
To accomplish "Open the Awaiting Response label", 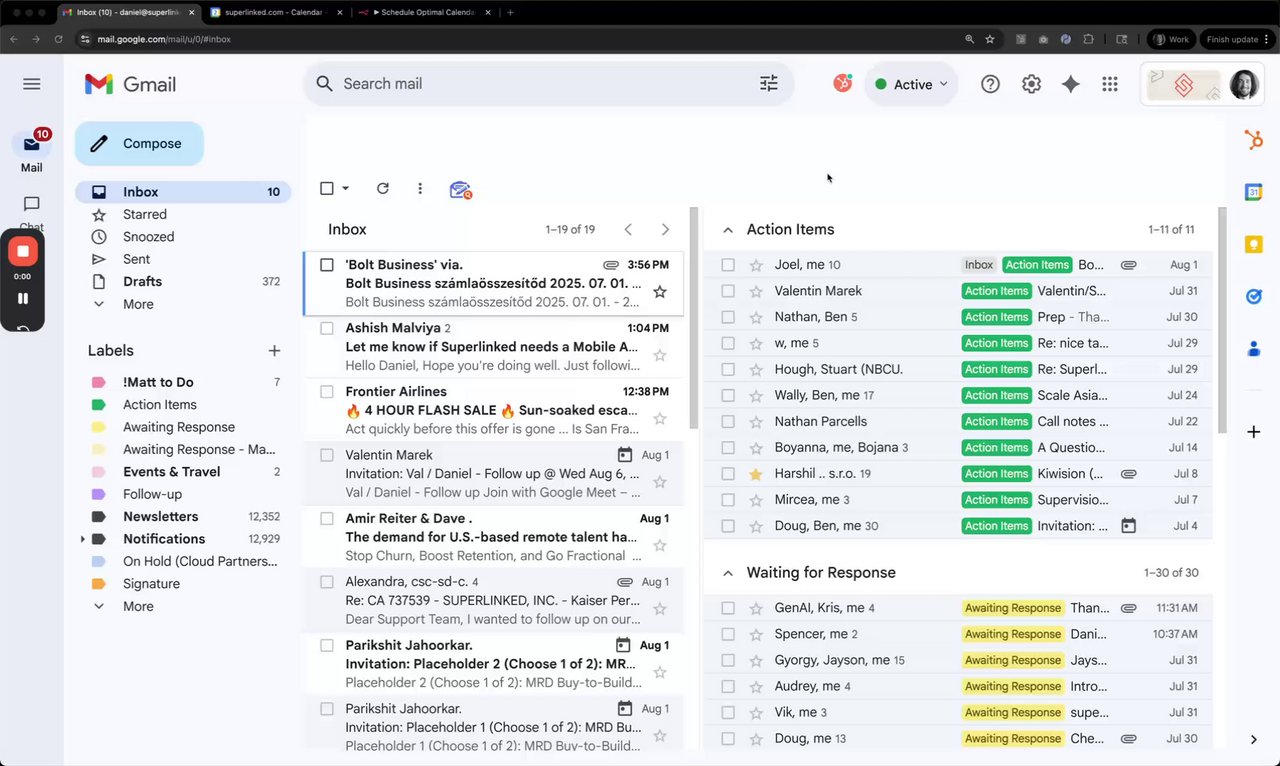I will point(179,427).
